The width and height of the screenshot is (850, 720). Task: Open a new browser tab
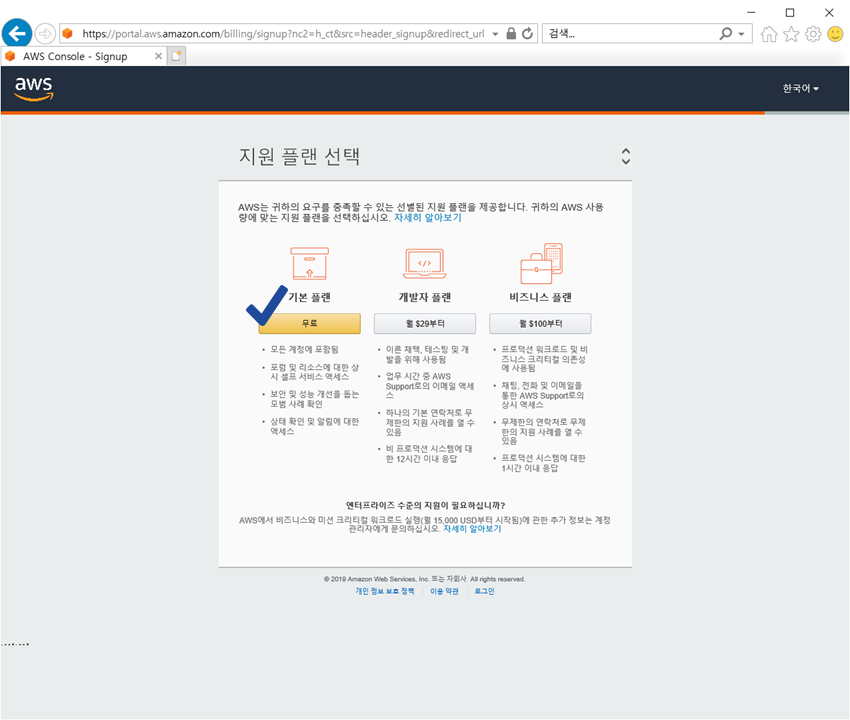[x=176, y=56]
